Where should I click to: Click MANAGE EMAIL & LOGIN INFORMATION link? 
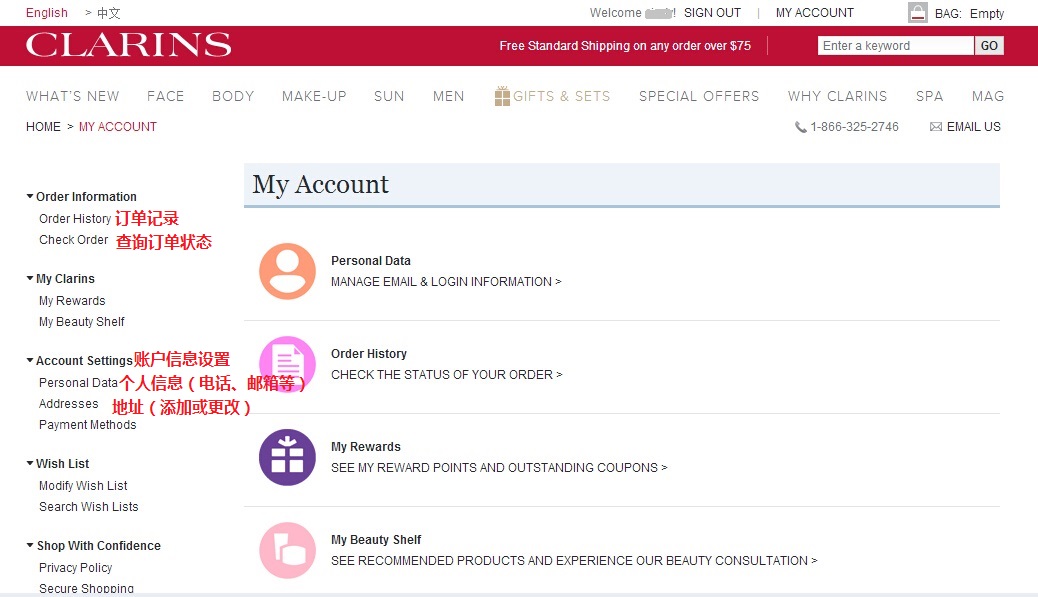click(x=446, y=281)
